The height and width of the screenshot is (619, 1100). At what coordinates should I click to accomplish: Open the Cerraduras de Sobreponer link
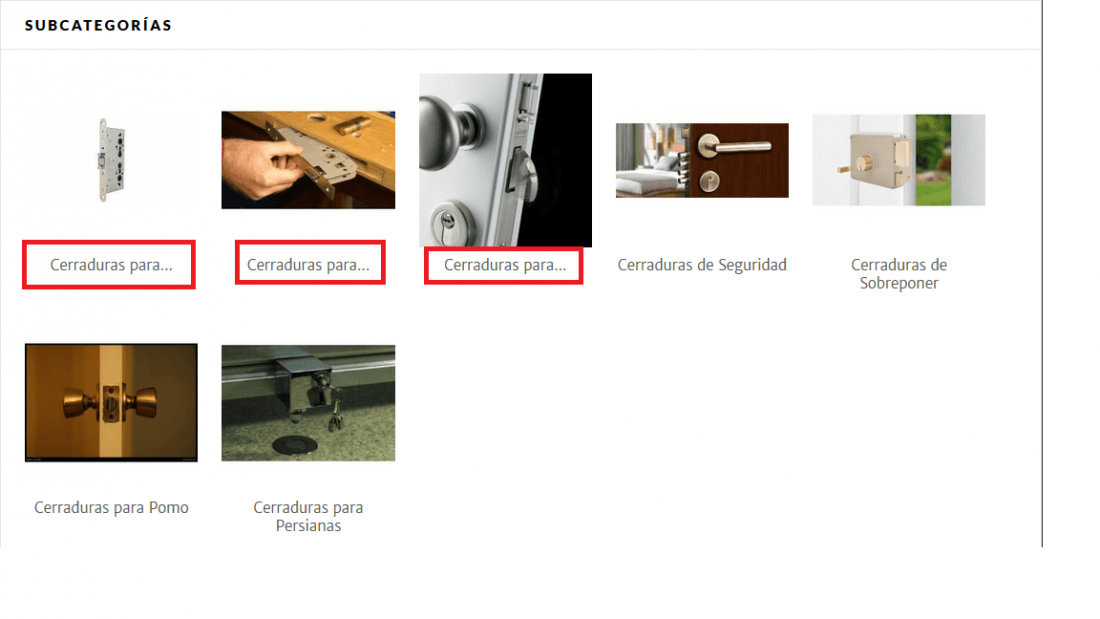tap(899, 274)
